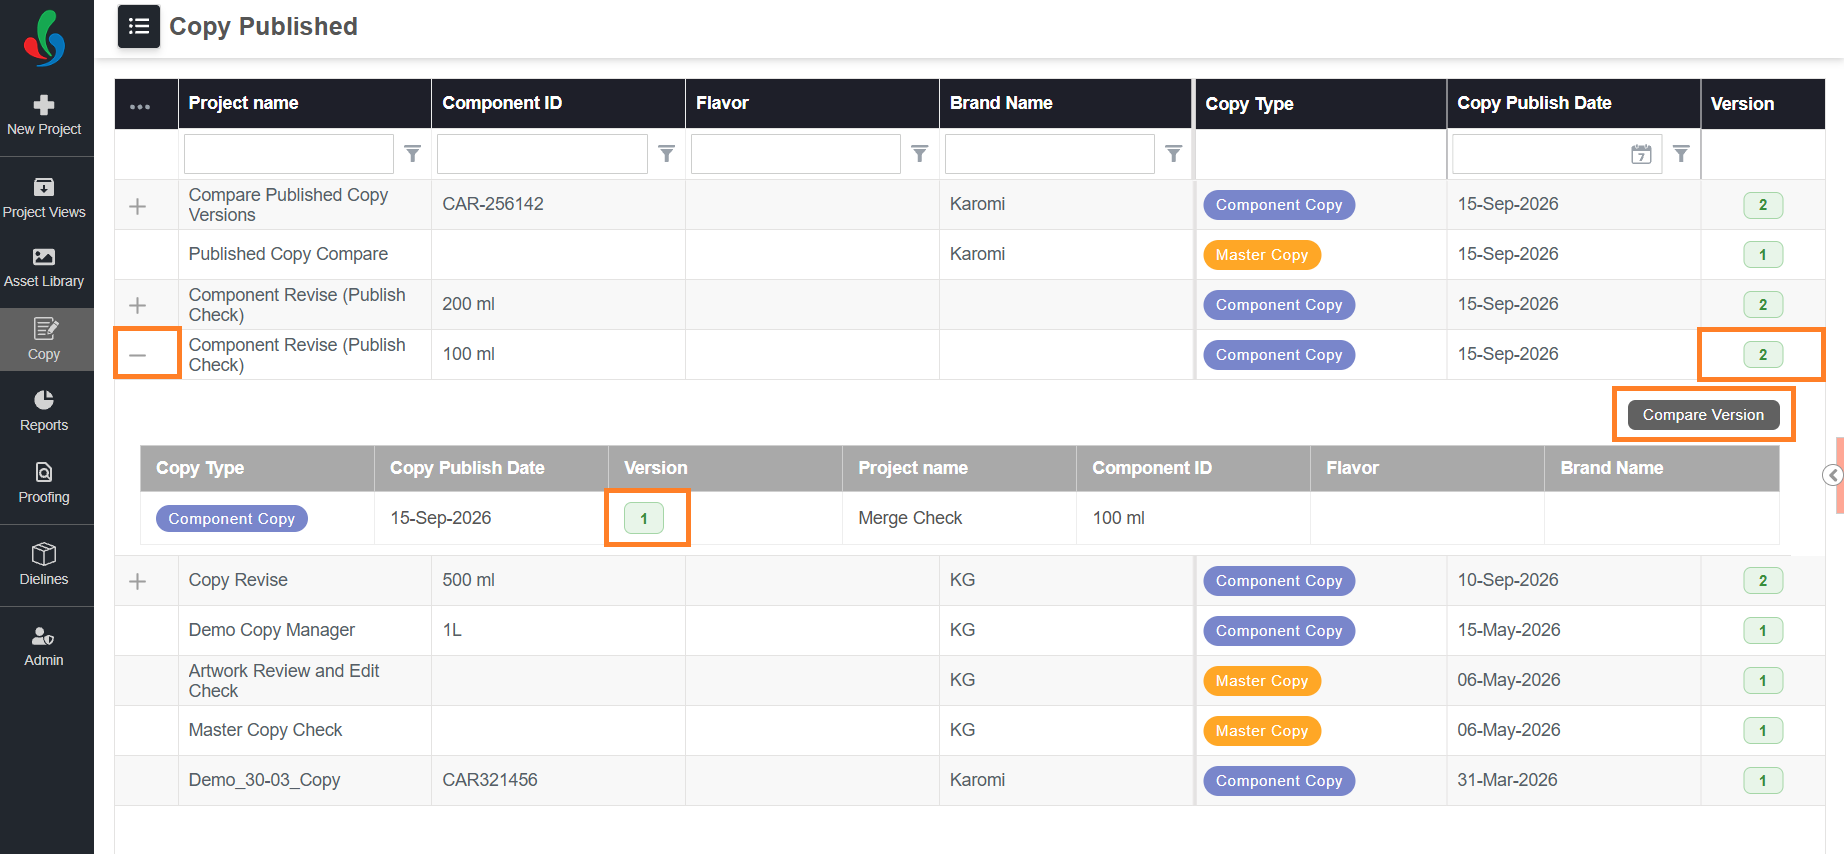Open the Asset Library section
1844x854 pixels.
(x=44, y=268)
